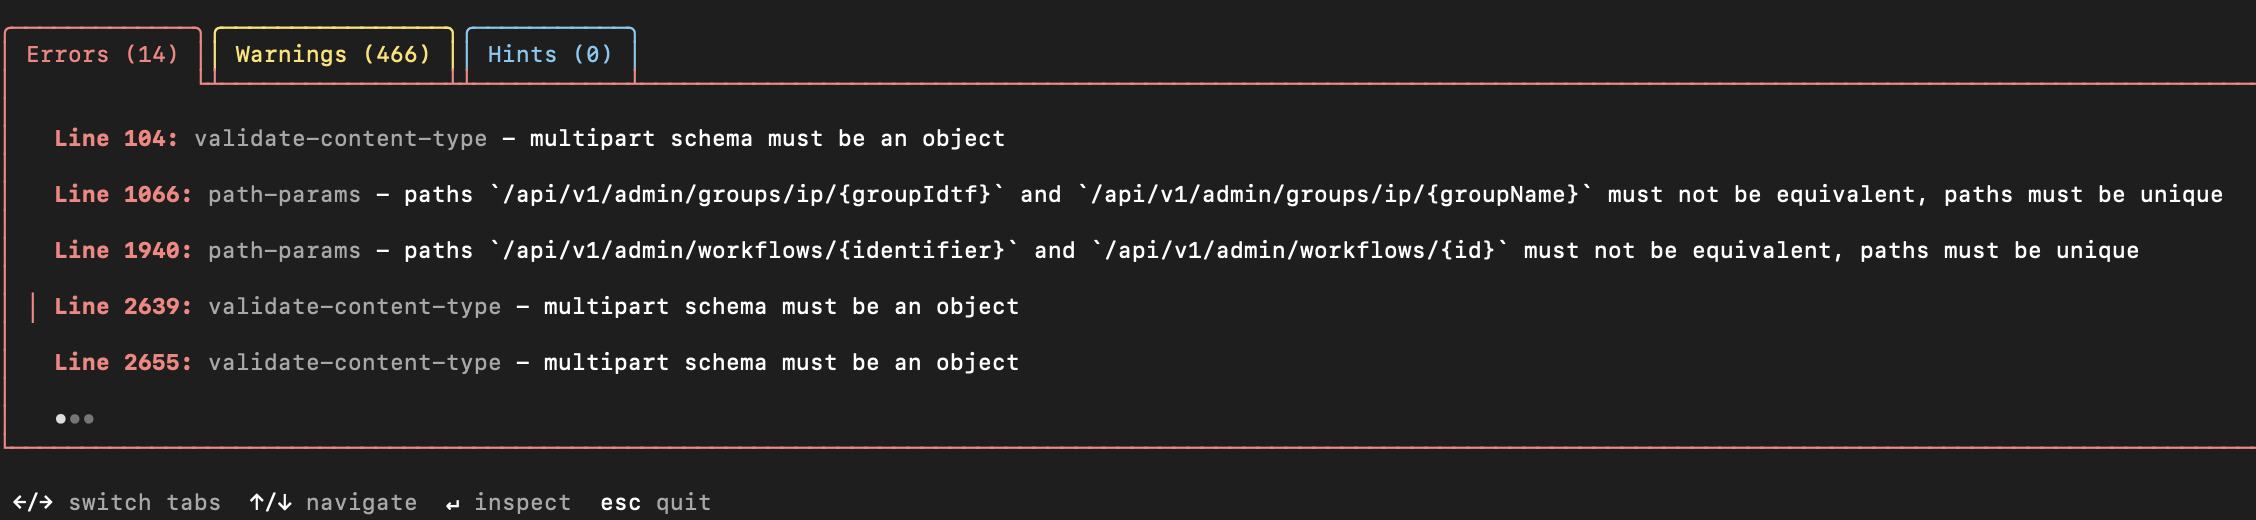Viewport: 2256px width, 520px height.
Task: Go to the first pagination dot
Action: (61, 419)
